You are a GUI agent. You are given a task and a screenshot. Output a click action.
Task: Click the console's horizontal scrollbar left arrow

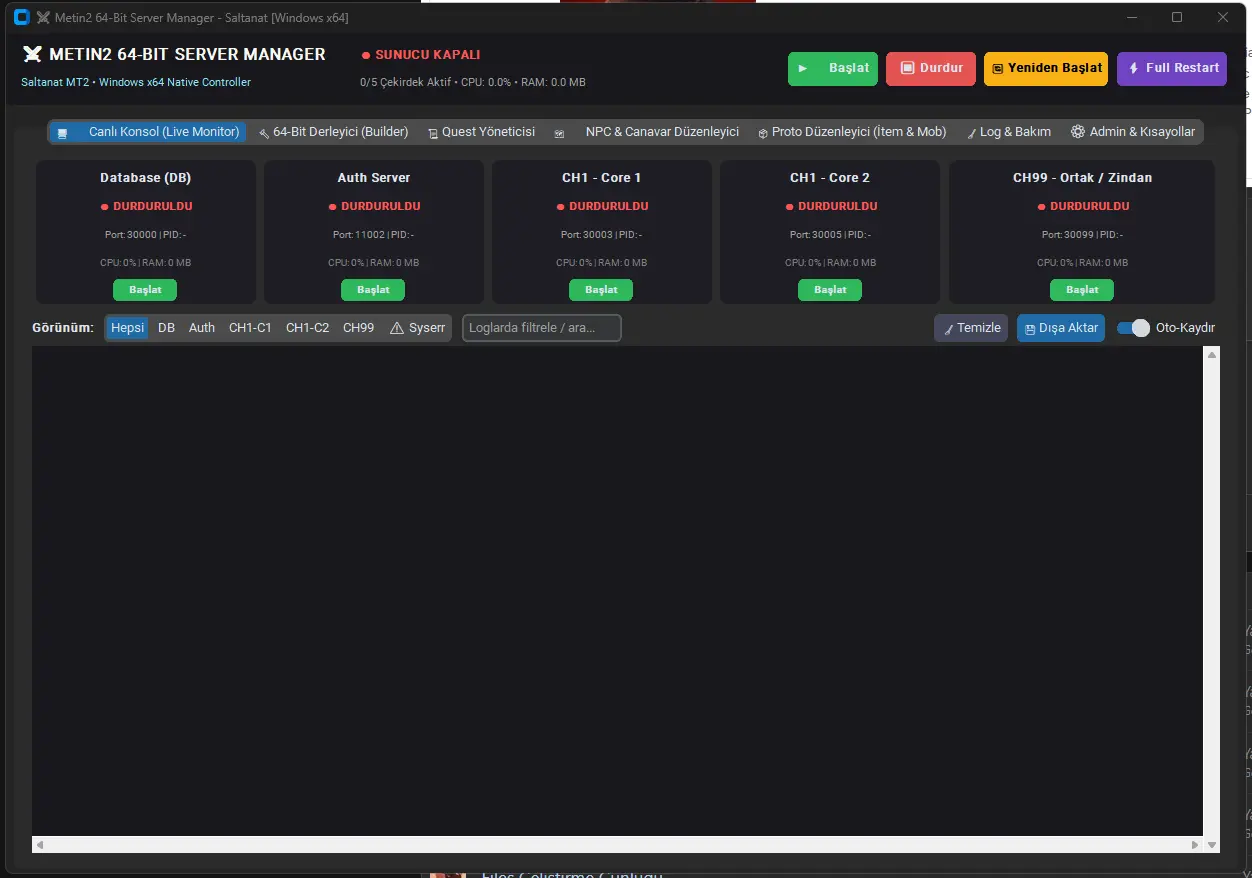(x=40, y=844)
